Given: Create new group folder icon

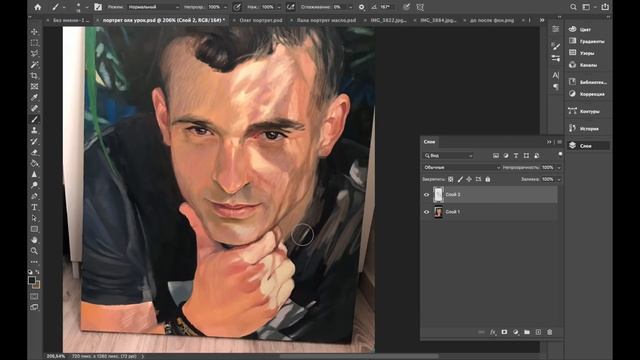Looking at the screenshot, I should (x=527, y=332).
